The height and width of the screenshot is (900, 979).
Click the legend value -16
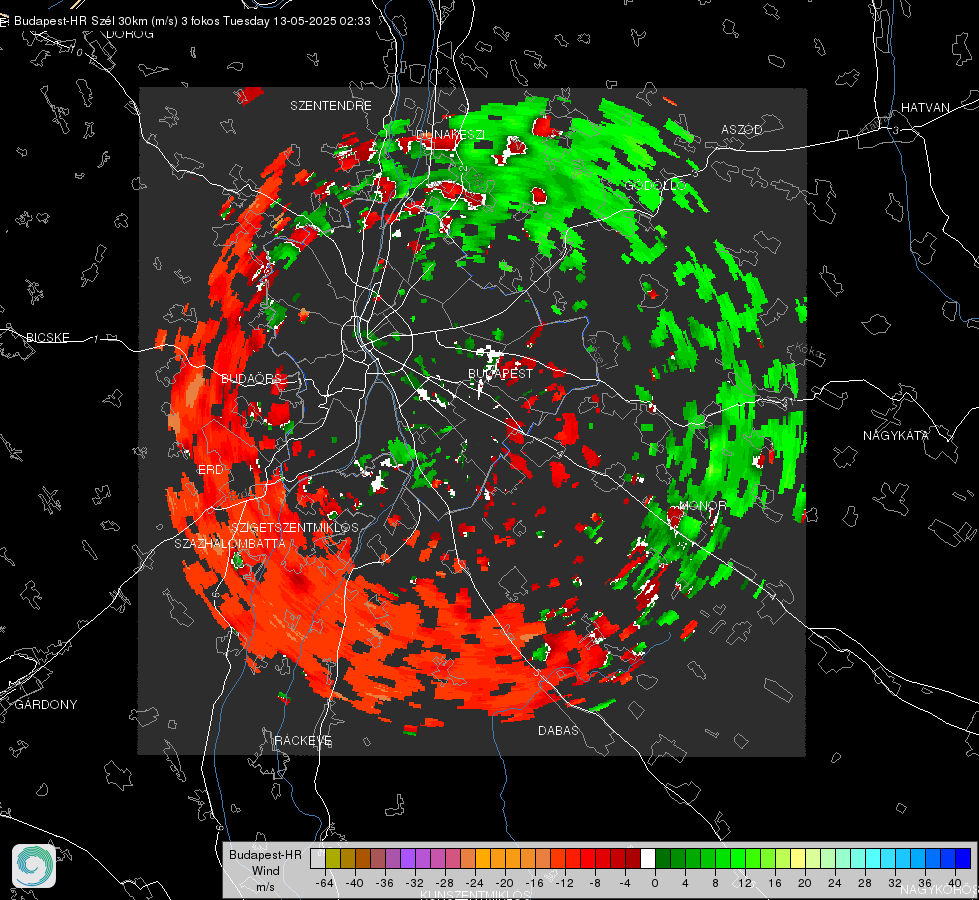tap(534, 883)
